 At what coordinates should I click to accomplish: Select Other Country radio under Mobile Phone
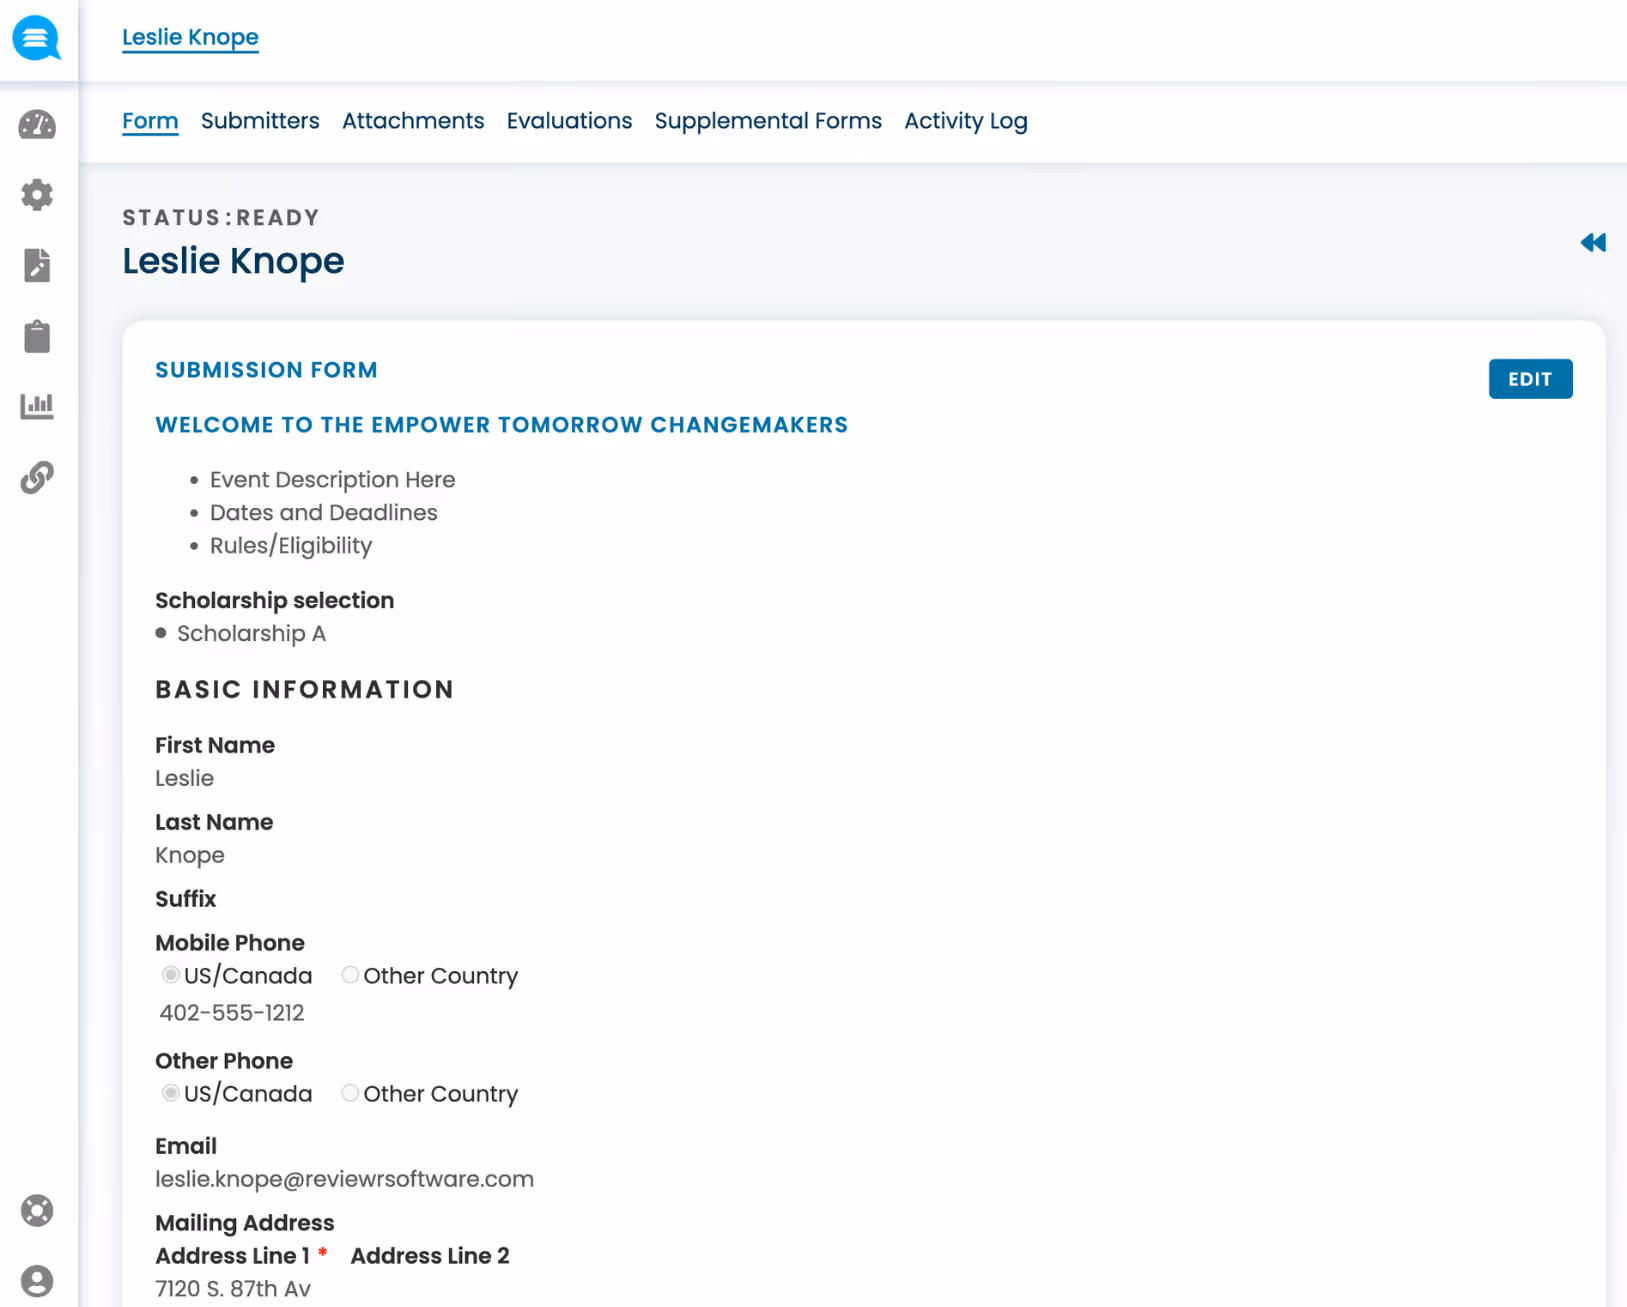pos(350,975)
